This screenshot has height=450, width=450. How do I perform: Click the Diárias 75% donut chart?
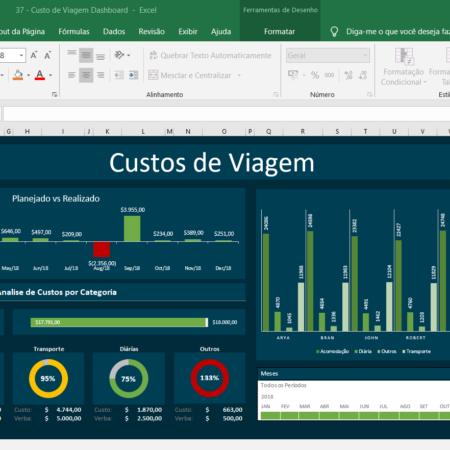click(x=129, y=378)
